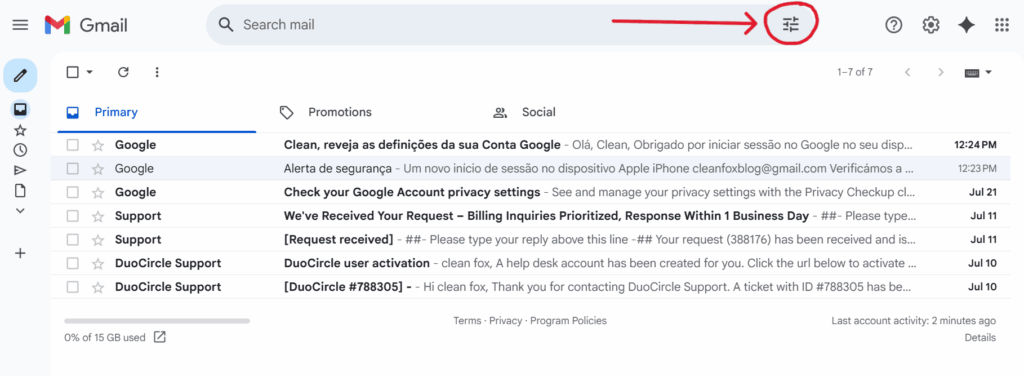Image resolution: width=1024 pixels, height=376 pixels.
Task: Switch to the Social tab
Action: (x=524, y=112)
